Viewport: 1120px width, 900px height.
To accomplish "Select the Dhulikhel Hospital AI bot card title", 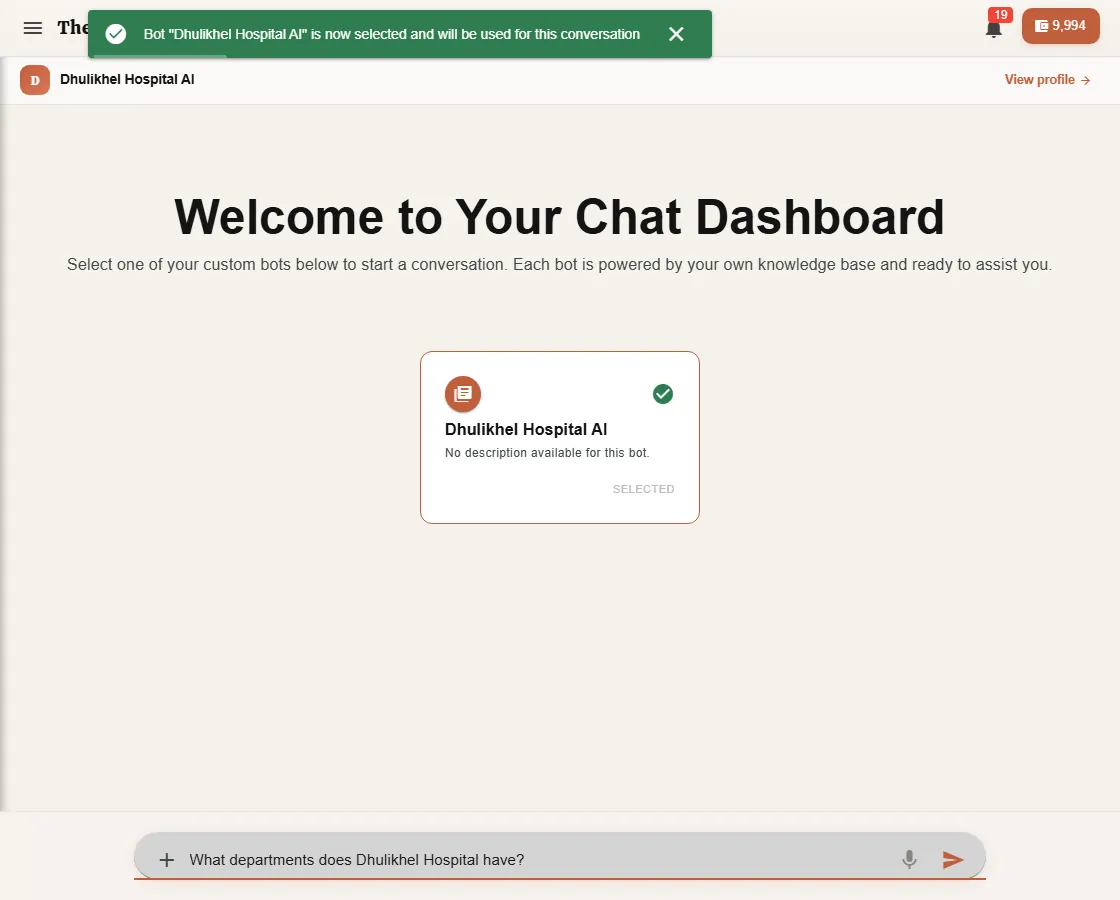I will tap(526, 429).
